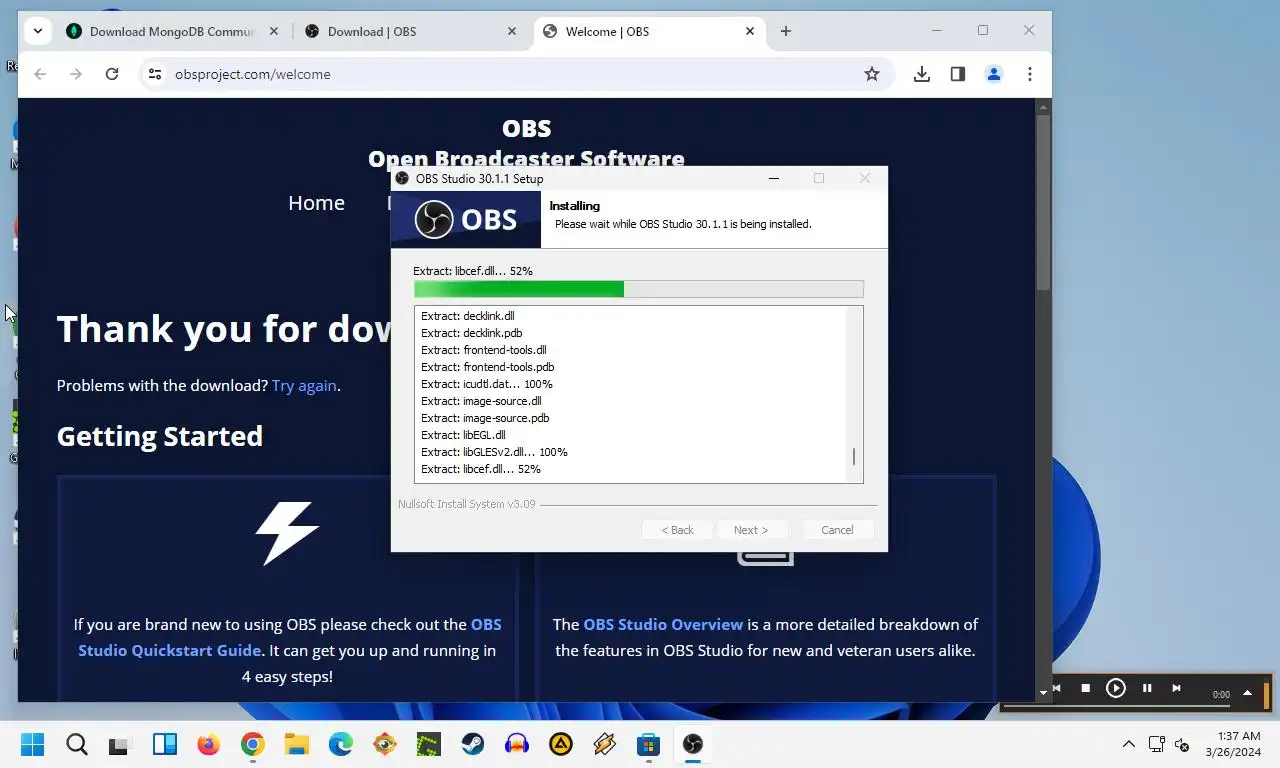Click the Next button in installer
The width and height of the screenshot is (1280, 768).
(751, 530)
